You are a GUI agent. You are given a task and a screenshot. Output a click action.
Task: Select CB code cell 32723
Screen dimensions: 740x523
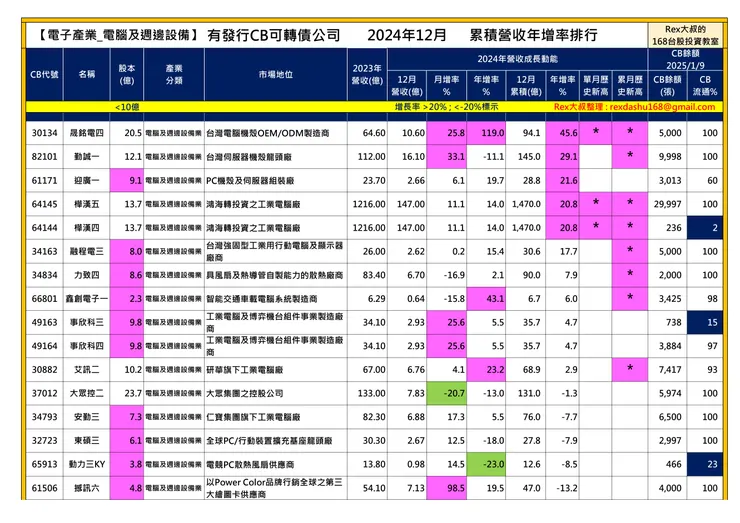click(44, 440)
